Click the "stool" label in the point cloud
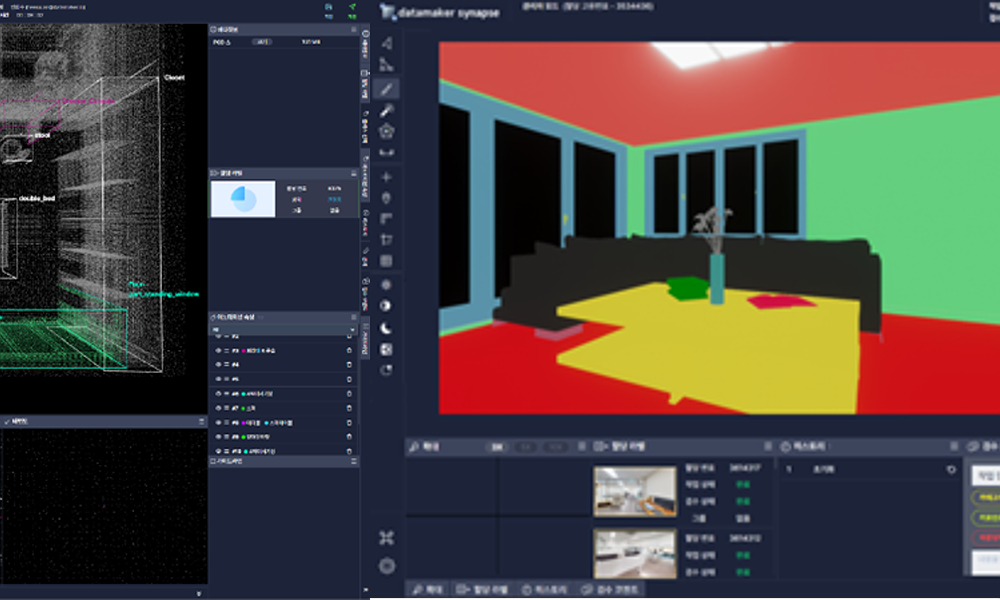 (x=42, y=135)
